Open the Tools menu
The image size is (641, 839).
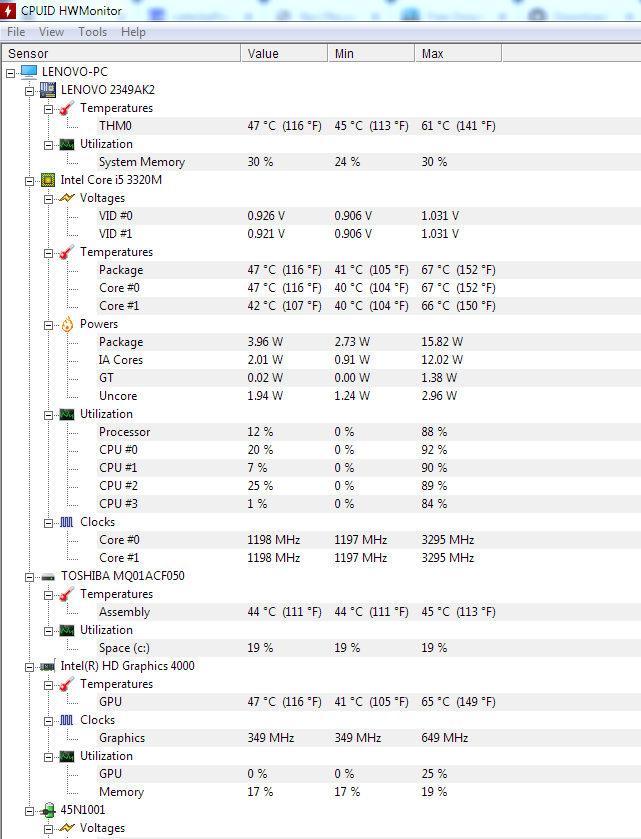click(x=93, y=32)
